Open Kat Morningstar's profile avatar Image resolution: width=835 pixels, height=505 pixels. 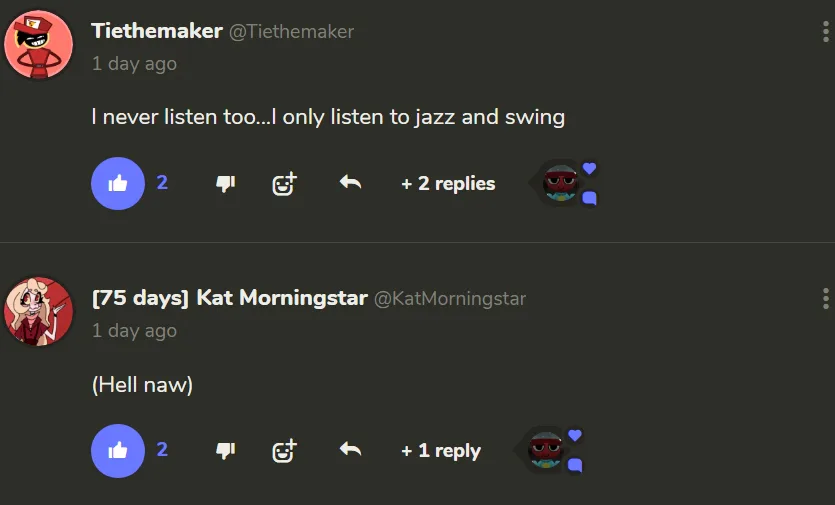click(39, 311)
